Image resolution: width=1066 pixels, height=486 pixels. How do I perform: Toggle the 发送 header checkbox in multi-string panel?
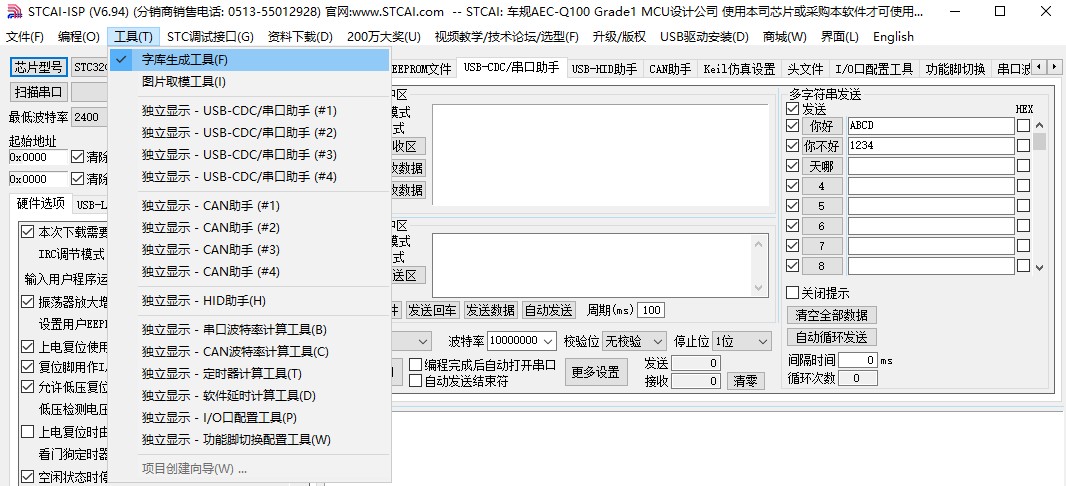(x=793, y=109)
